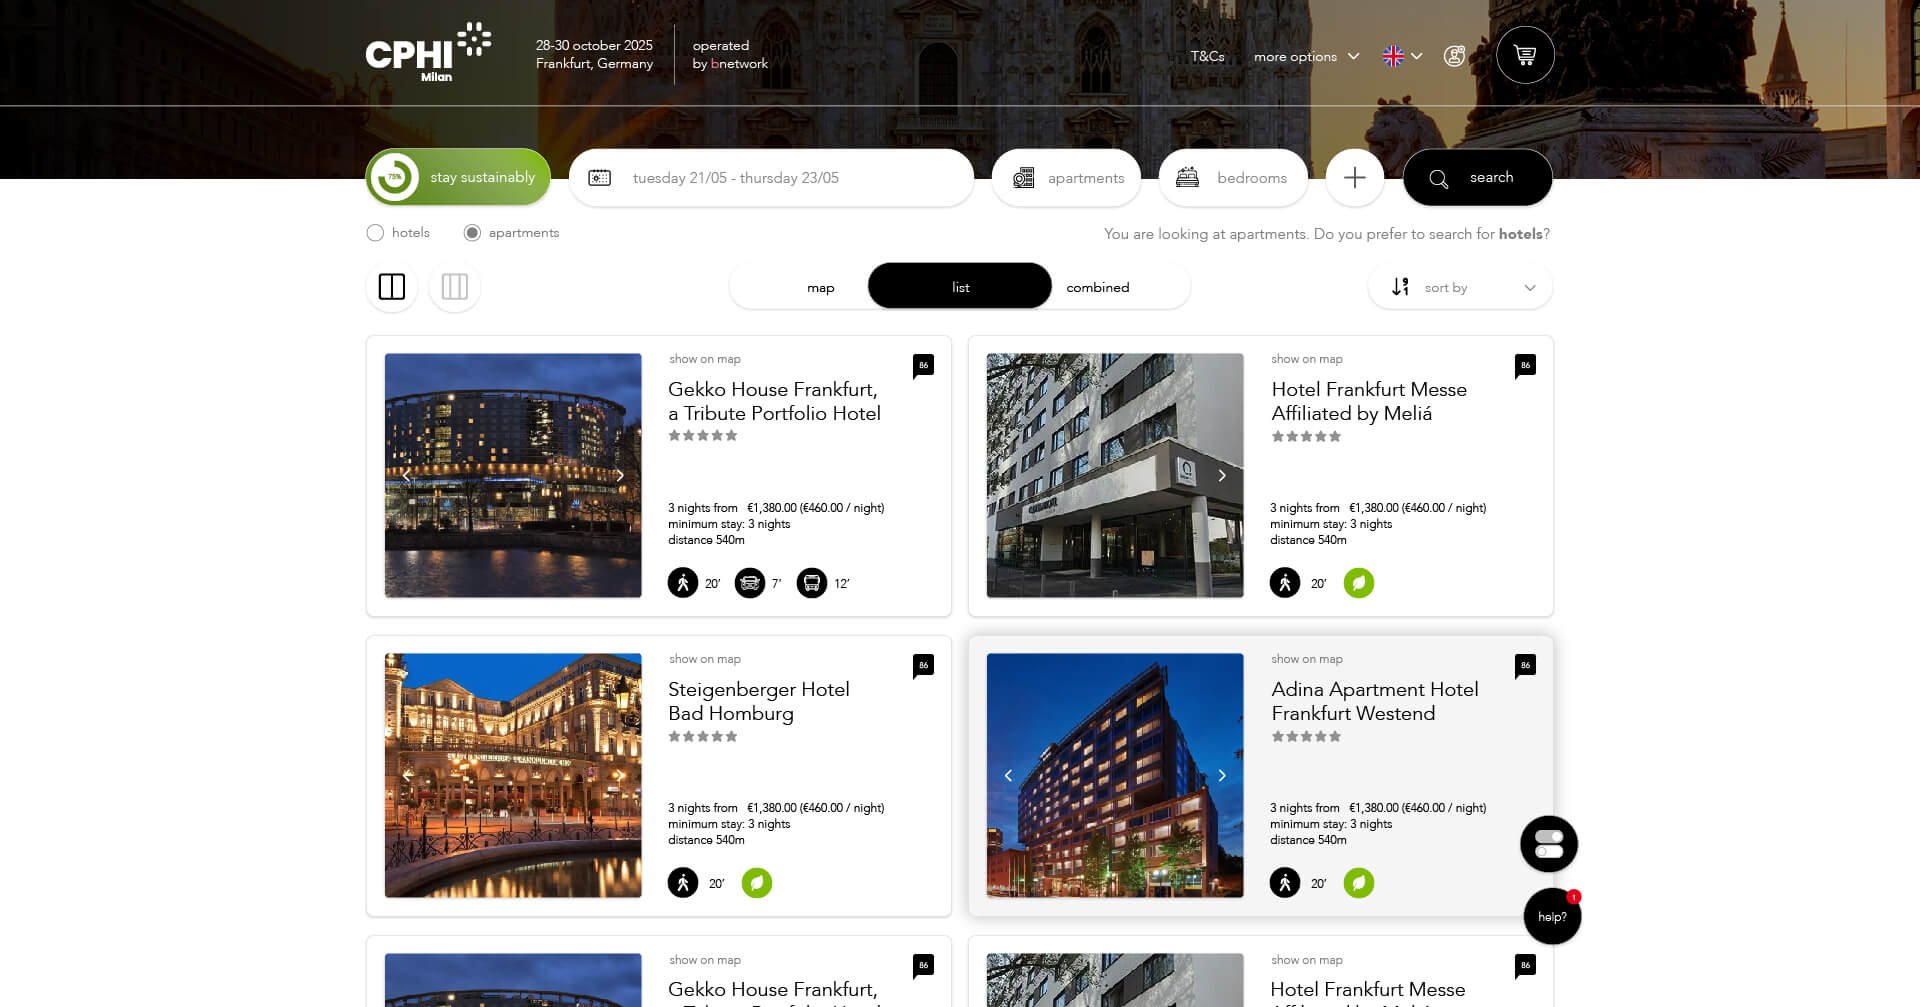Click the Steigenberger Hotel photo thumbnail

click(x=513, y=776)
